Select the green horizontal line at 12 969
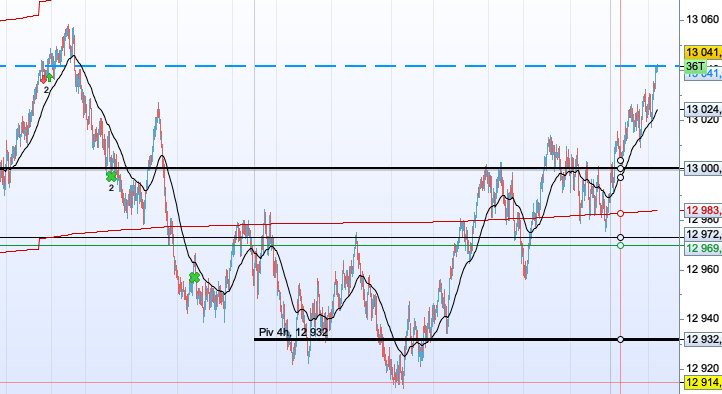722x394 pixels. (x=340, y=245)
